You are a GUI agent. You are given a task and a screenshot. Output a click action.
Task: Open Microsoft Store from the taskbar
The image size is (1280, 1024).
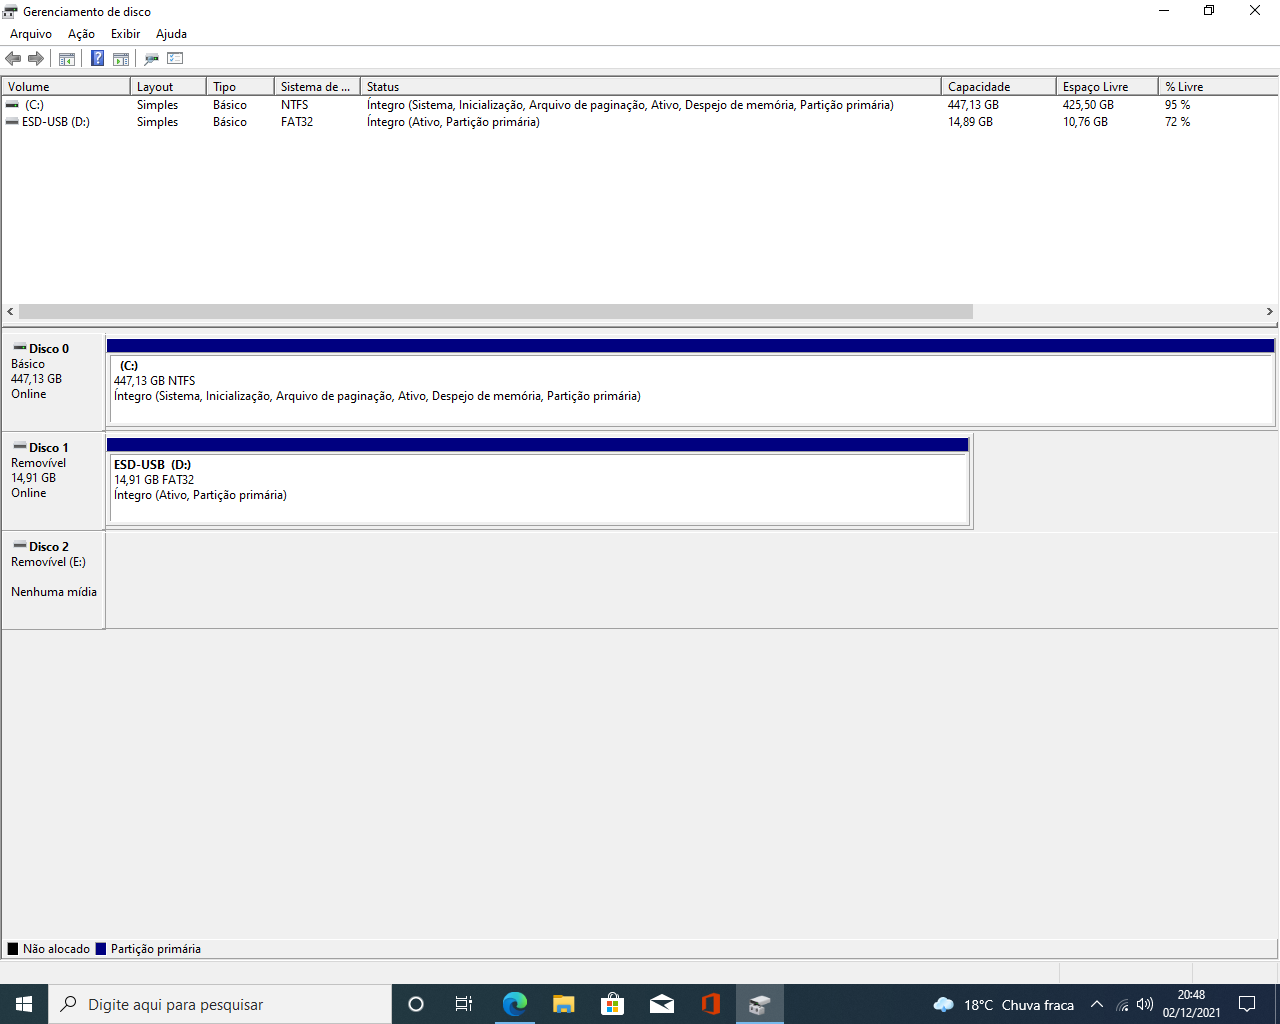coord(612,1004)
